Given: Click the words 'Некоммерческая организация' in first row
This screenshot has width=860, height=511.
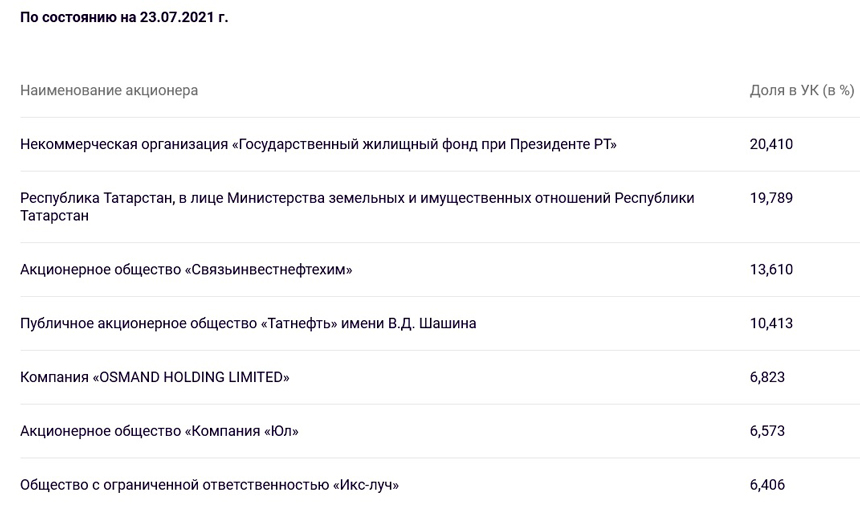Looking at the screenshot, I should (x=123, y=144).
